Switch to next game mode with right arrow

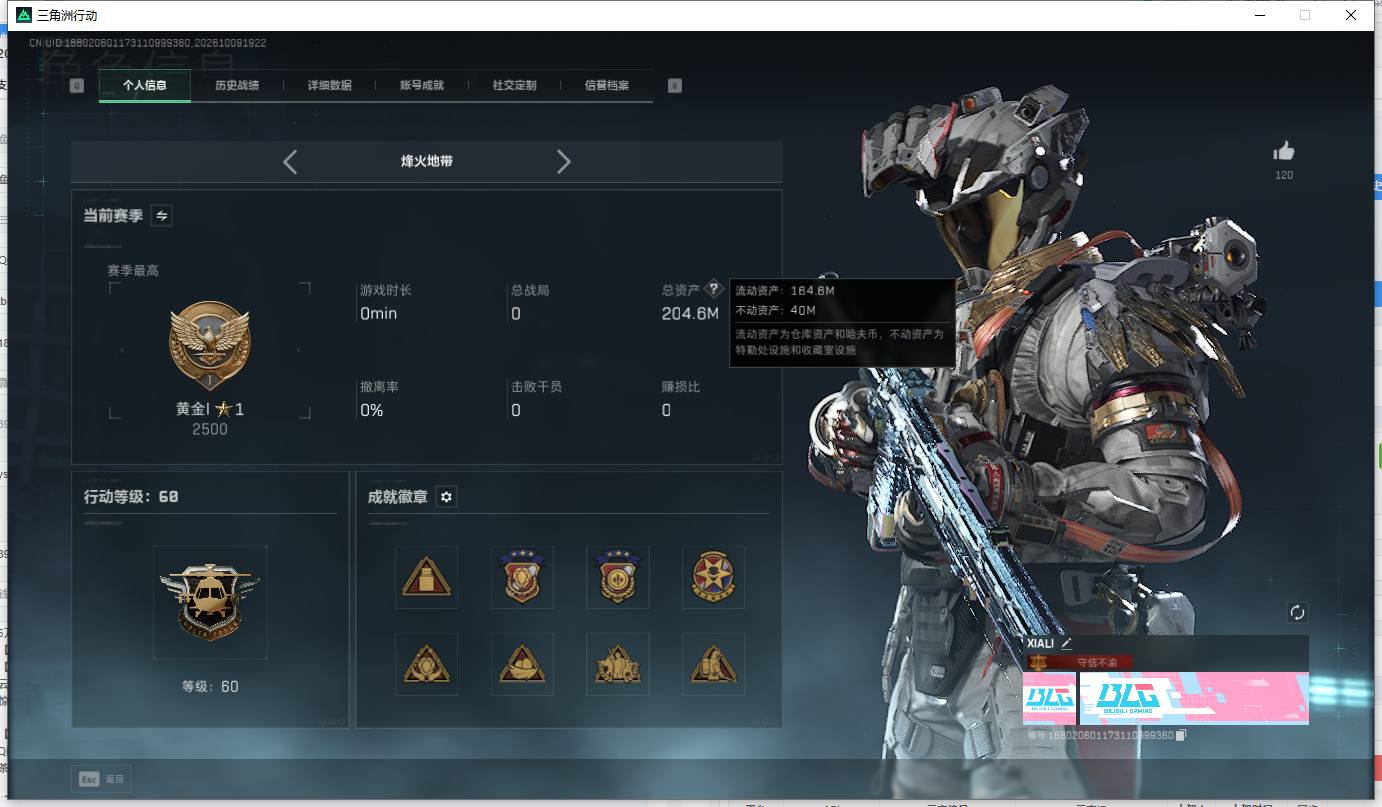tap(564, 162)
